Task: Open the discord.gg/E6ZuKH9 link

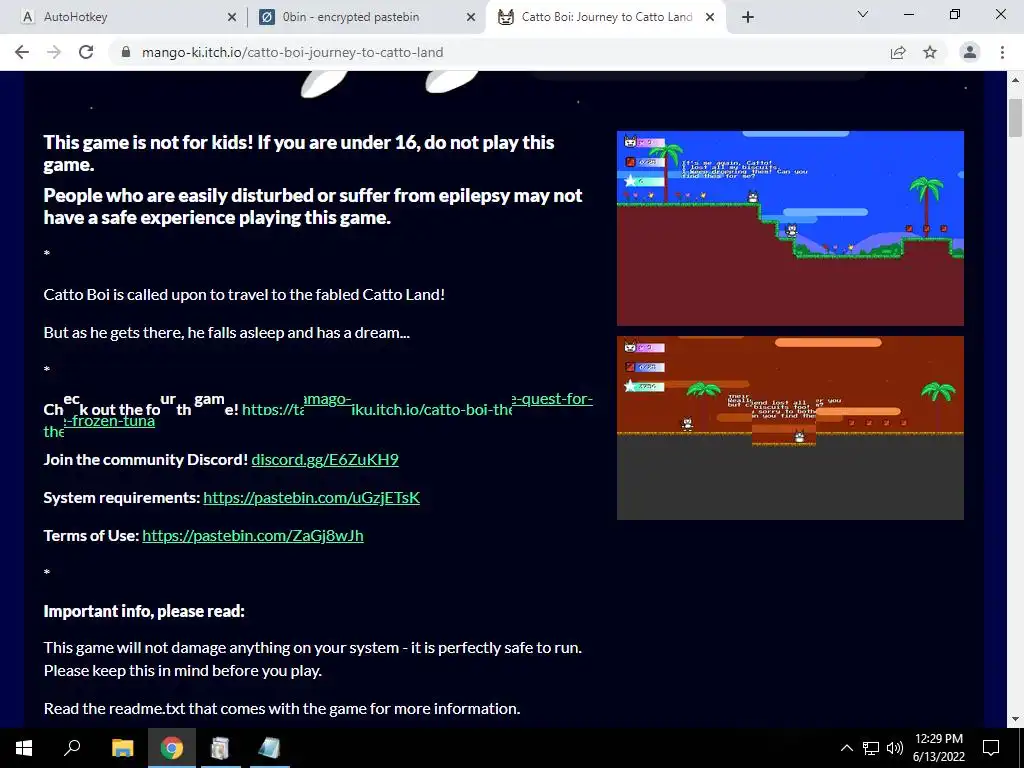Action: click(x=325, y=460)
